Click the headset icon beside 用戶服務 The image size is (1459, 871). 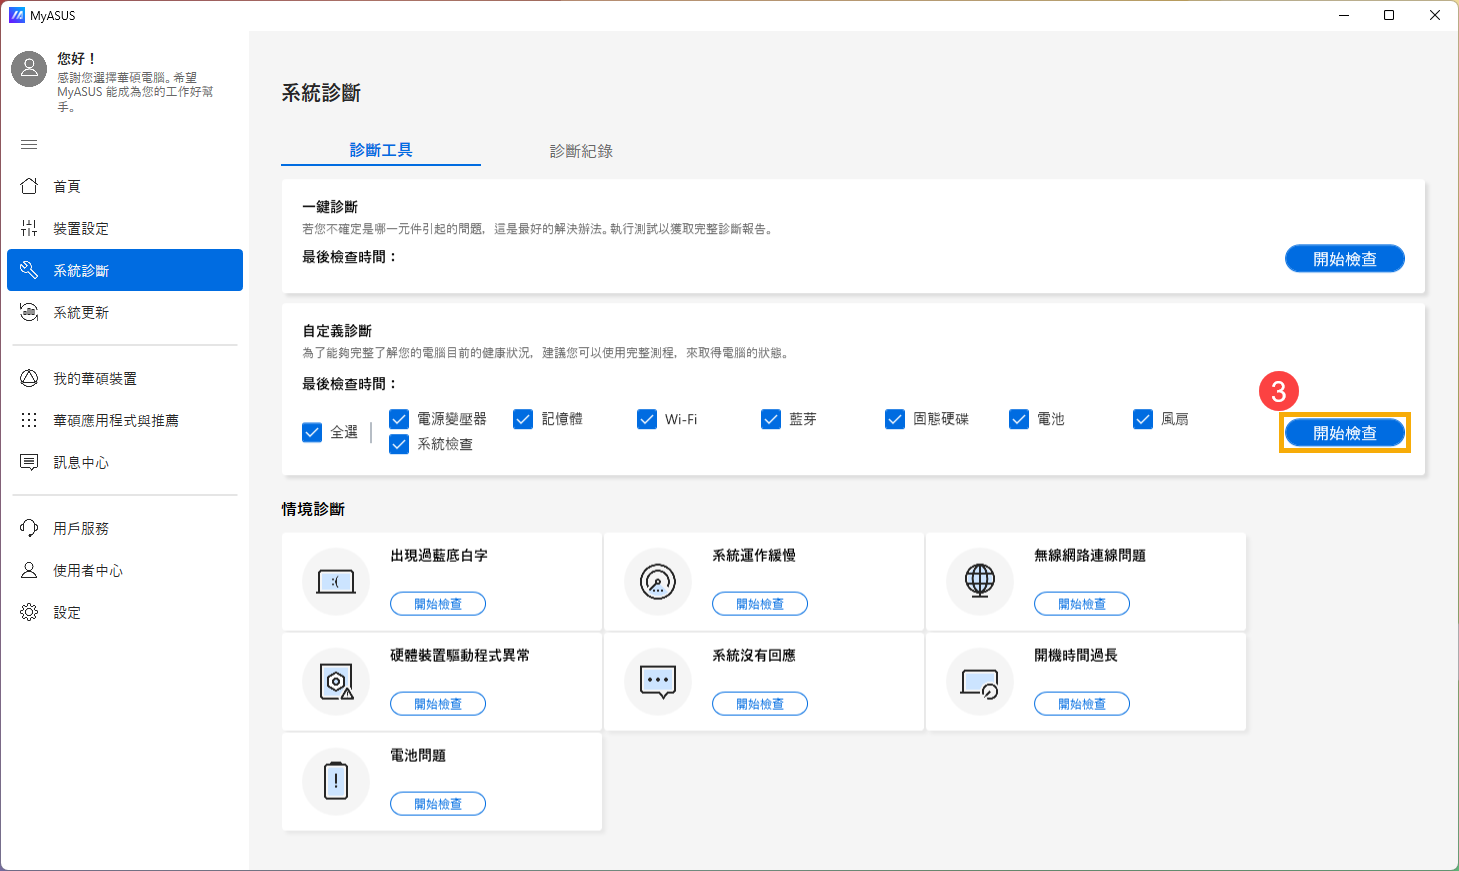pos(29,528)
